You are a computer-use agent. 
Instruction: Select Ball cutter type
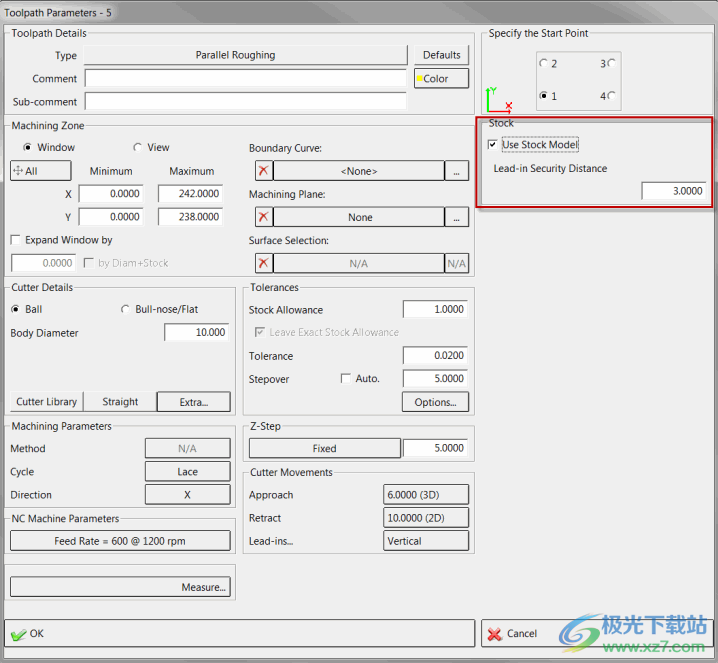point(16,310)
